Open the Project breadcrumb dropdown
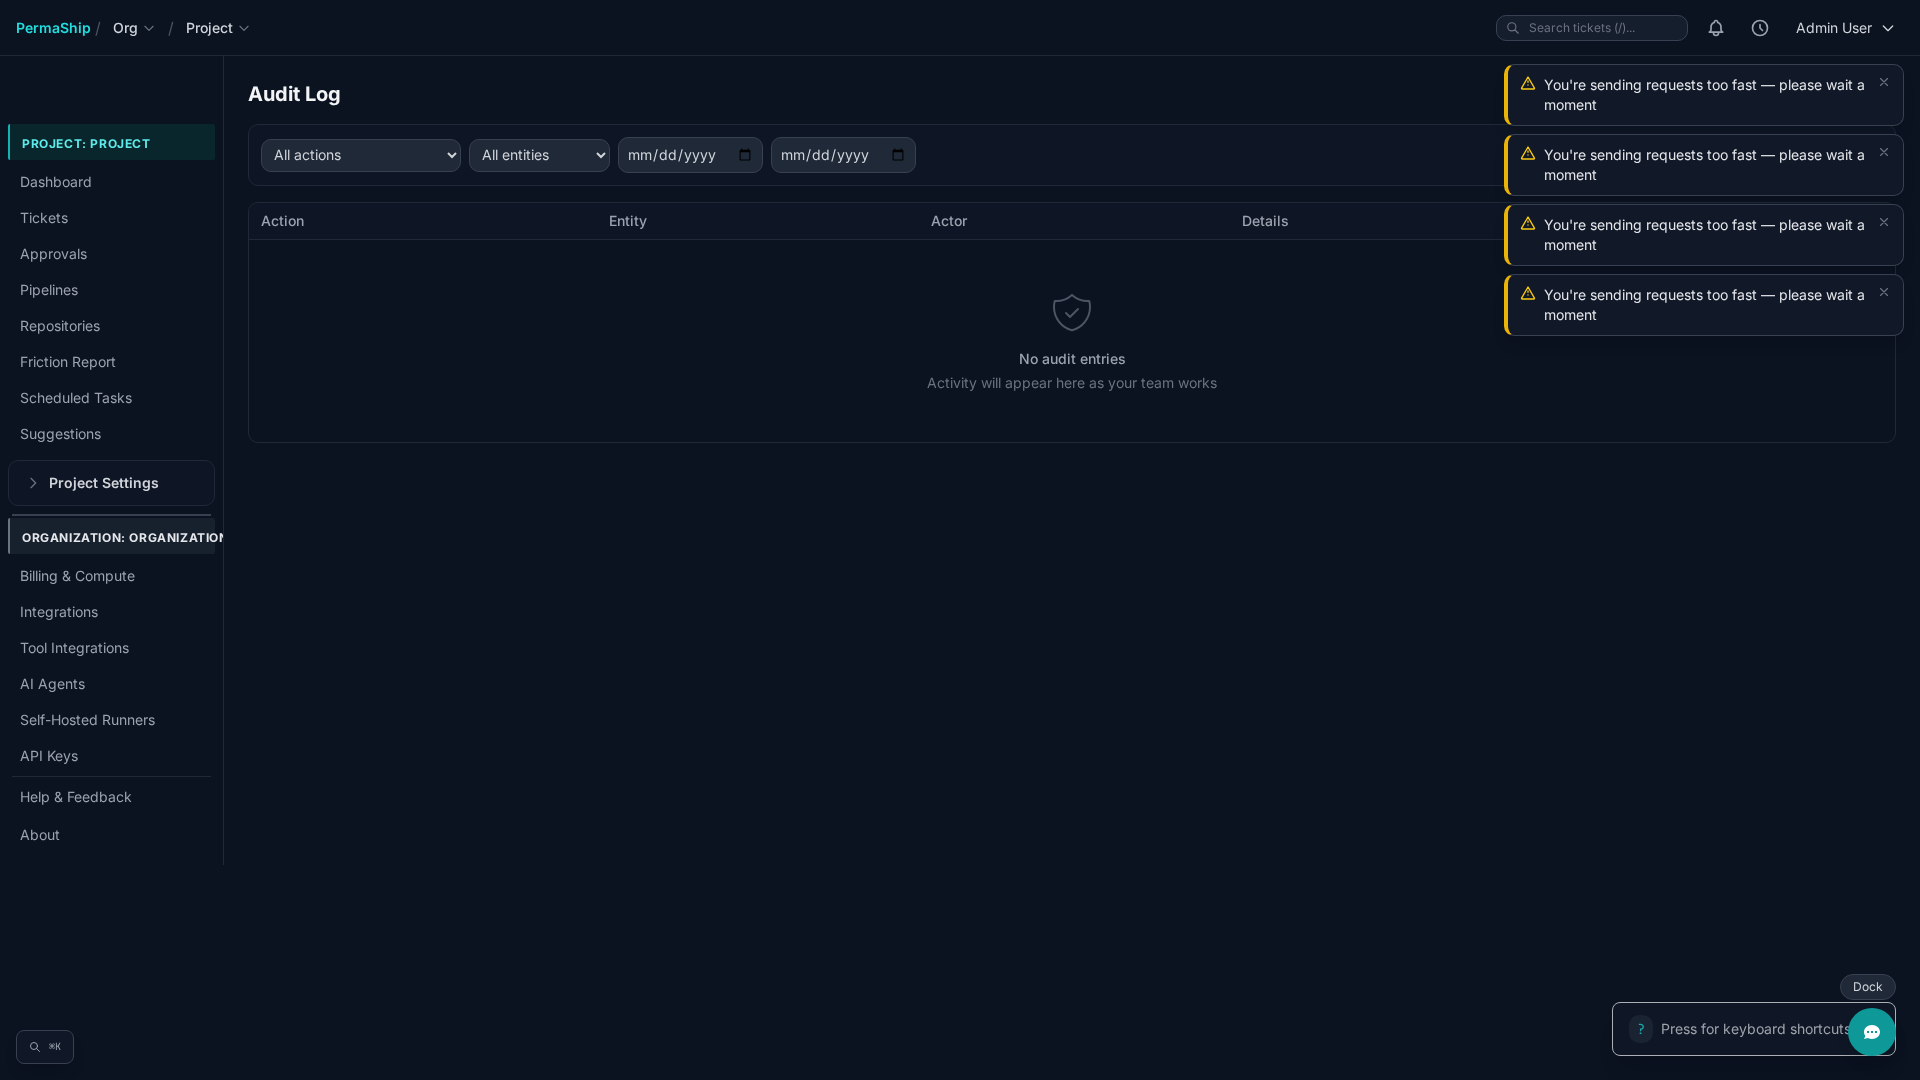Image resolution: width=1920 pixels, height=1080 pixels. click(x=217, y=28)
